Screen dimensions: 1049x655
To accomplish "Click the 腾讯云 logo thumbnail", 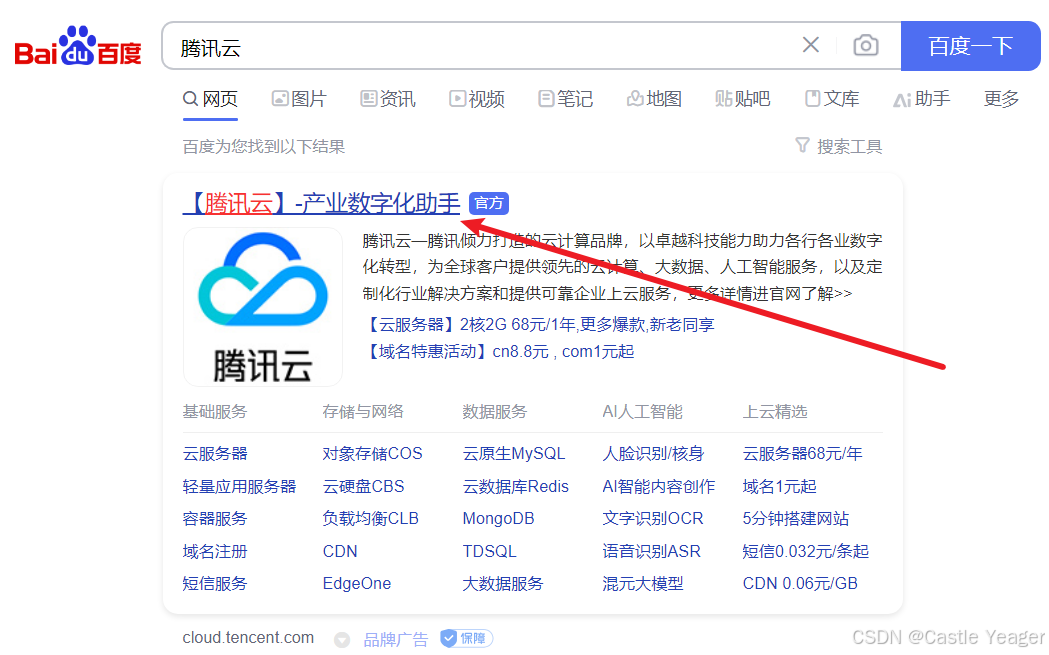I will point(263,307).
